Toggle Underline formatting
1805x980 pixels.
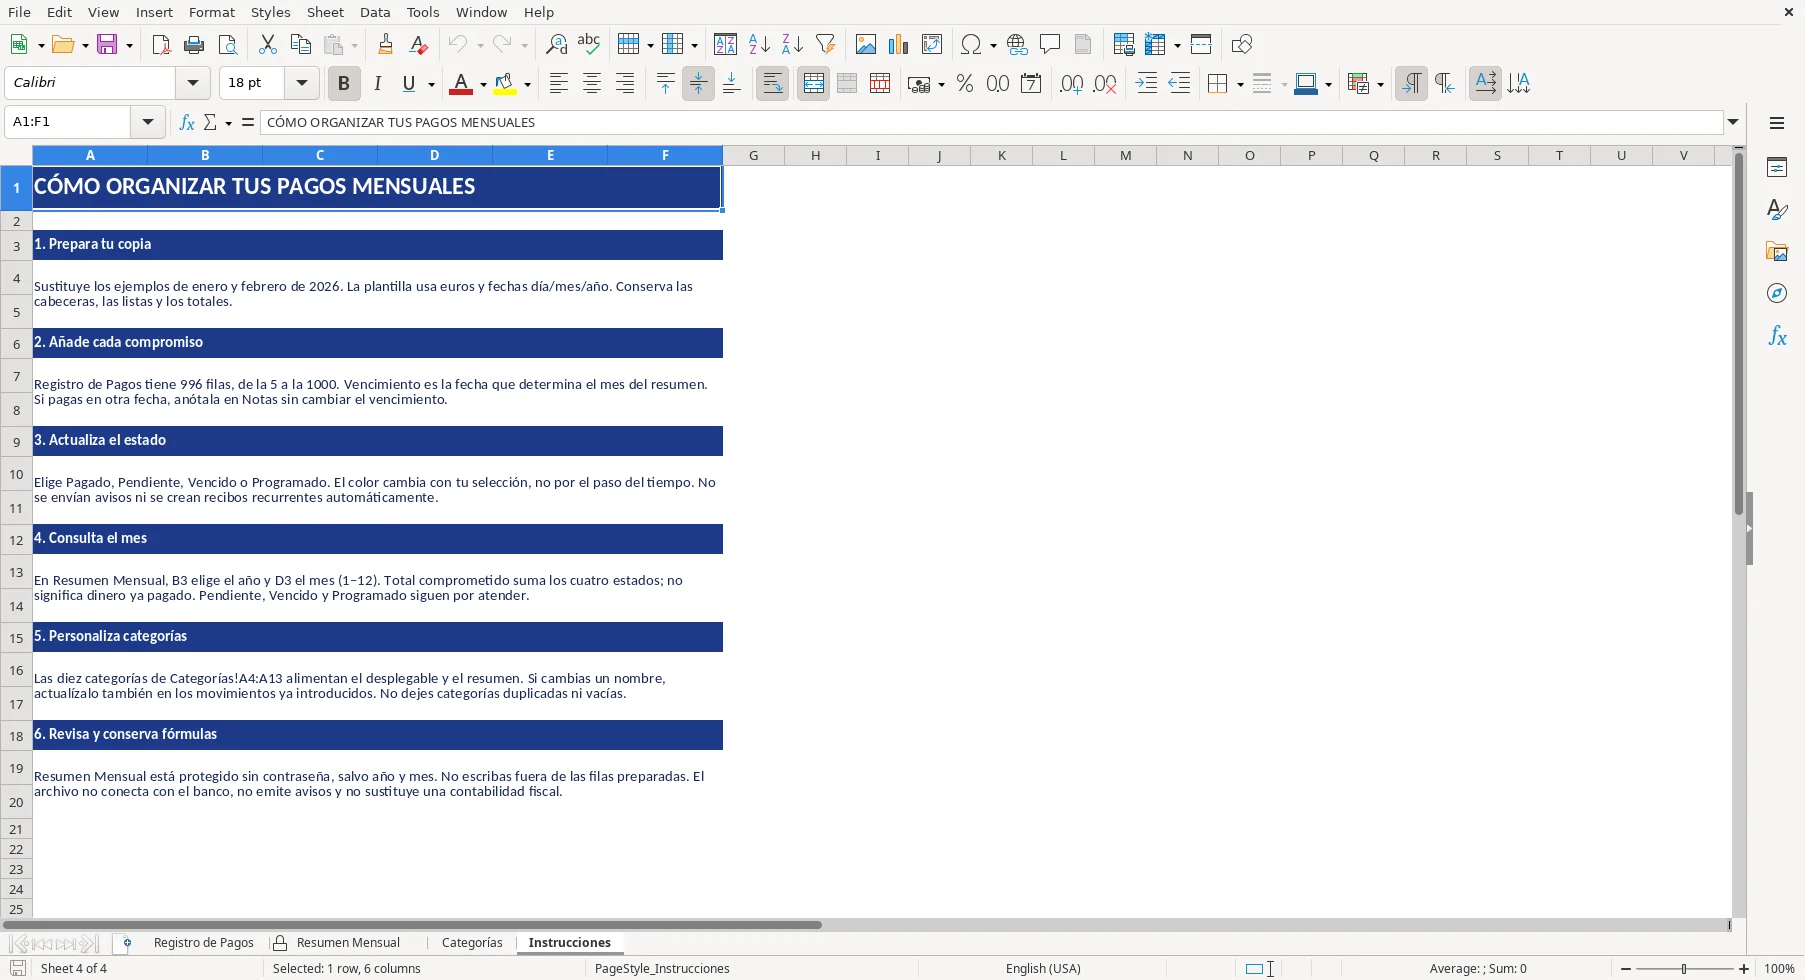pos(408,84)
